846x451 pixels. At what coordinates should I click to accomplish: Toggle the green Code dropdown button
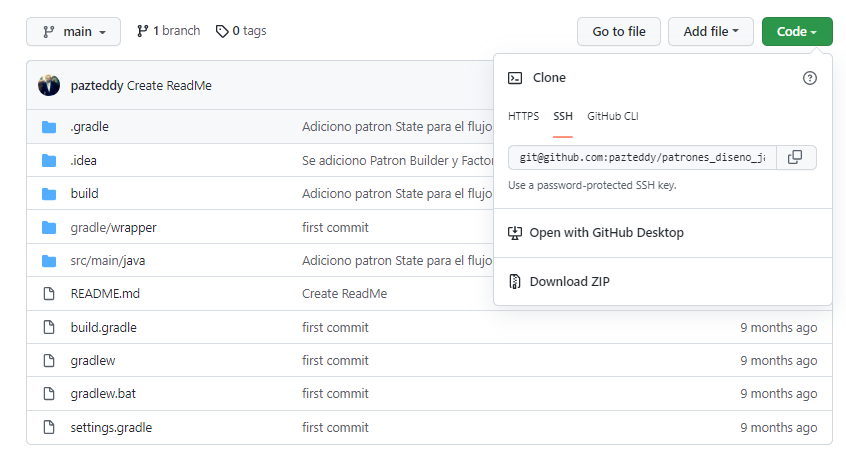797,32
